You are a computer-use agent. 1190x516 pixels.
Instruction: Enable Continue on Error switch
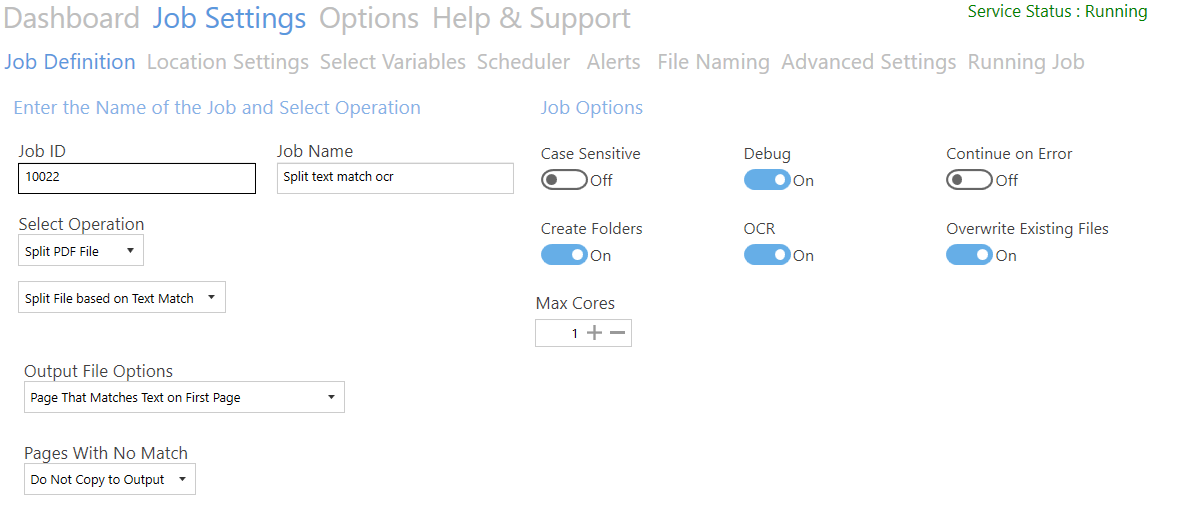969,180
